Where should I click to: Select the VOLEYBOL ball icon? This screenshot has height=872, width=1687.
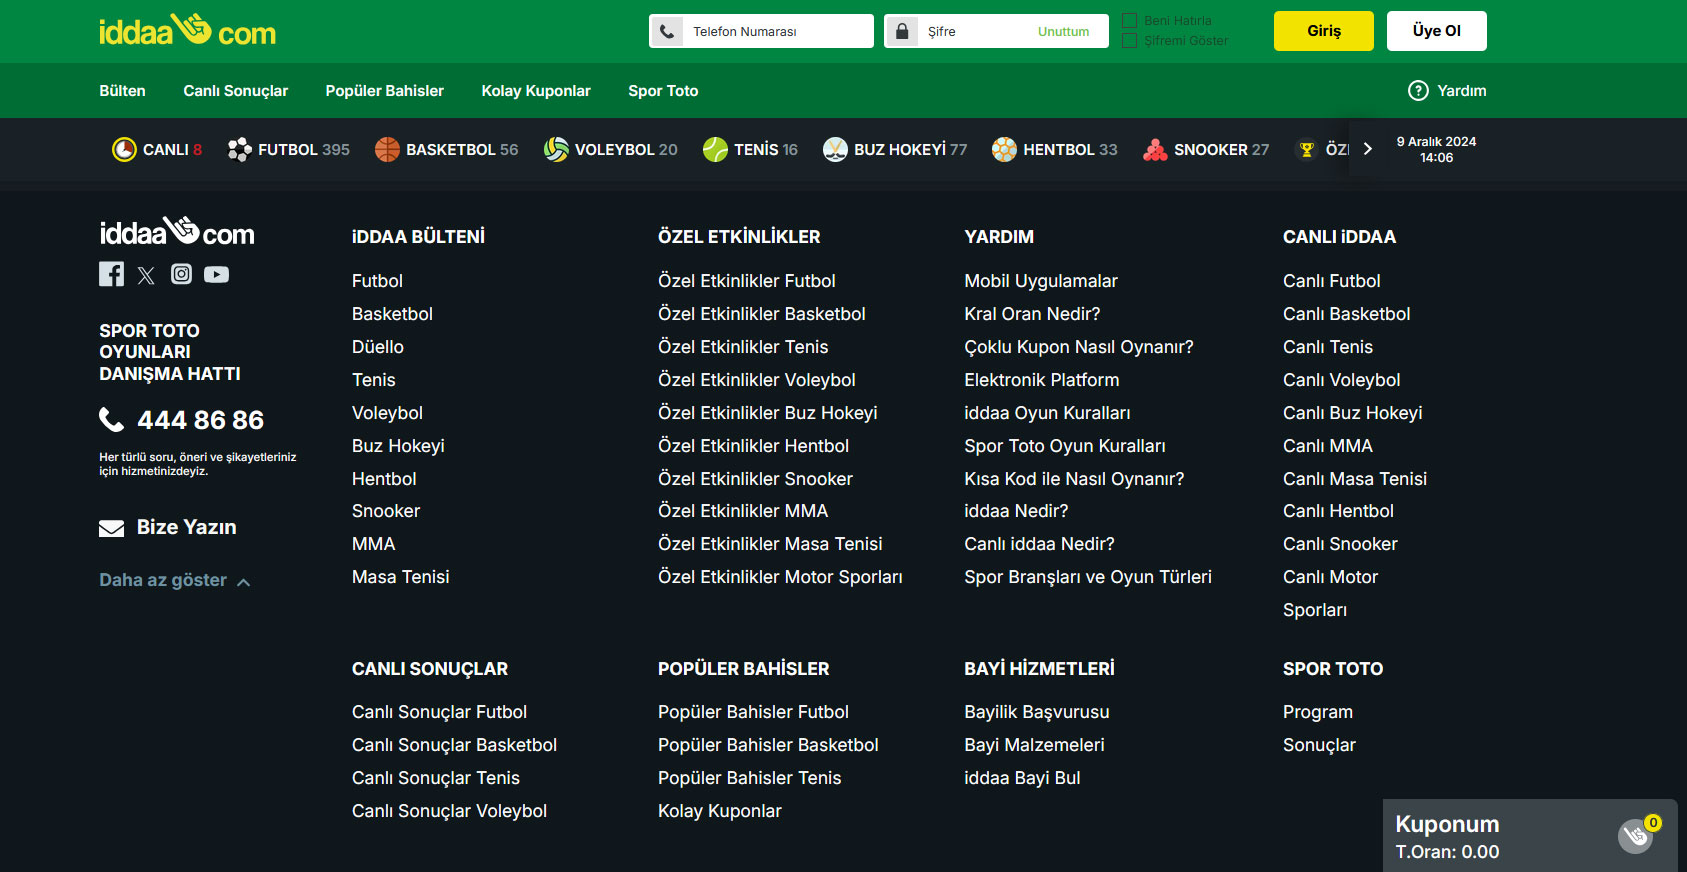556,150
